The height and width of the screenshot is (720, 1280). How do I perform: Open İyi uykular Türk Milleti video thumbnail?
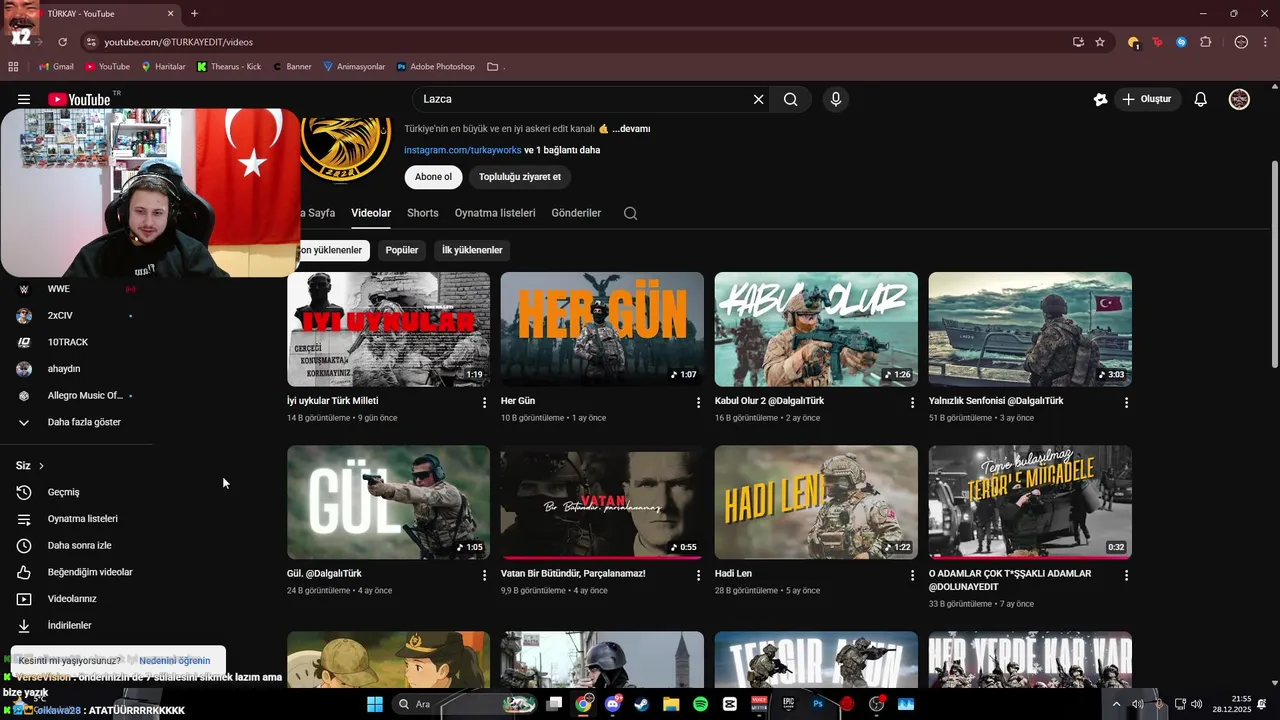point(388,329)
